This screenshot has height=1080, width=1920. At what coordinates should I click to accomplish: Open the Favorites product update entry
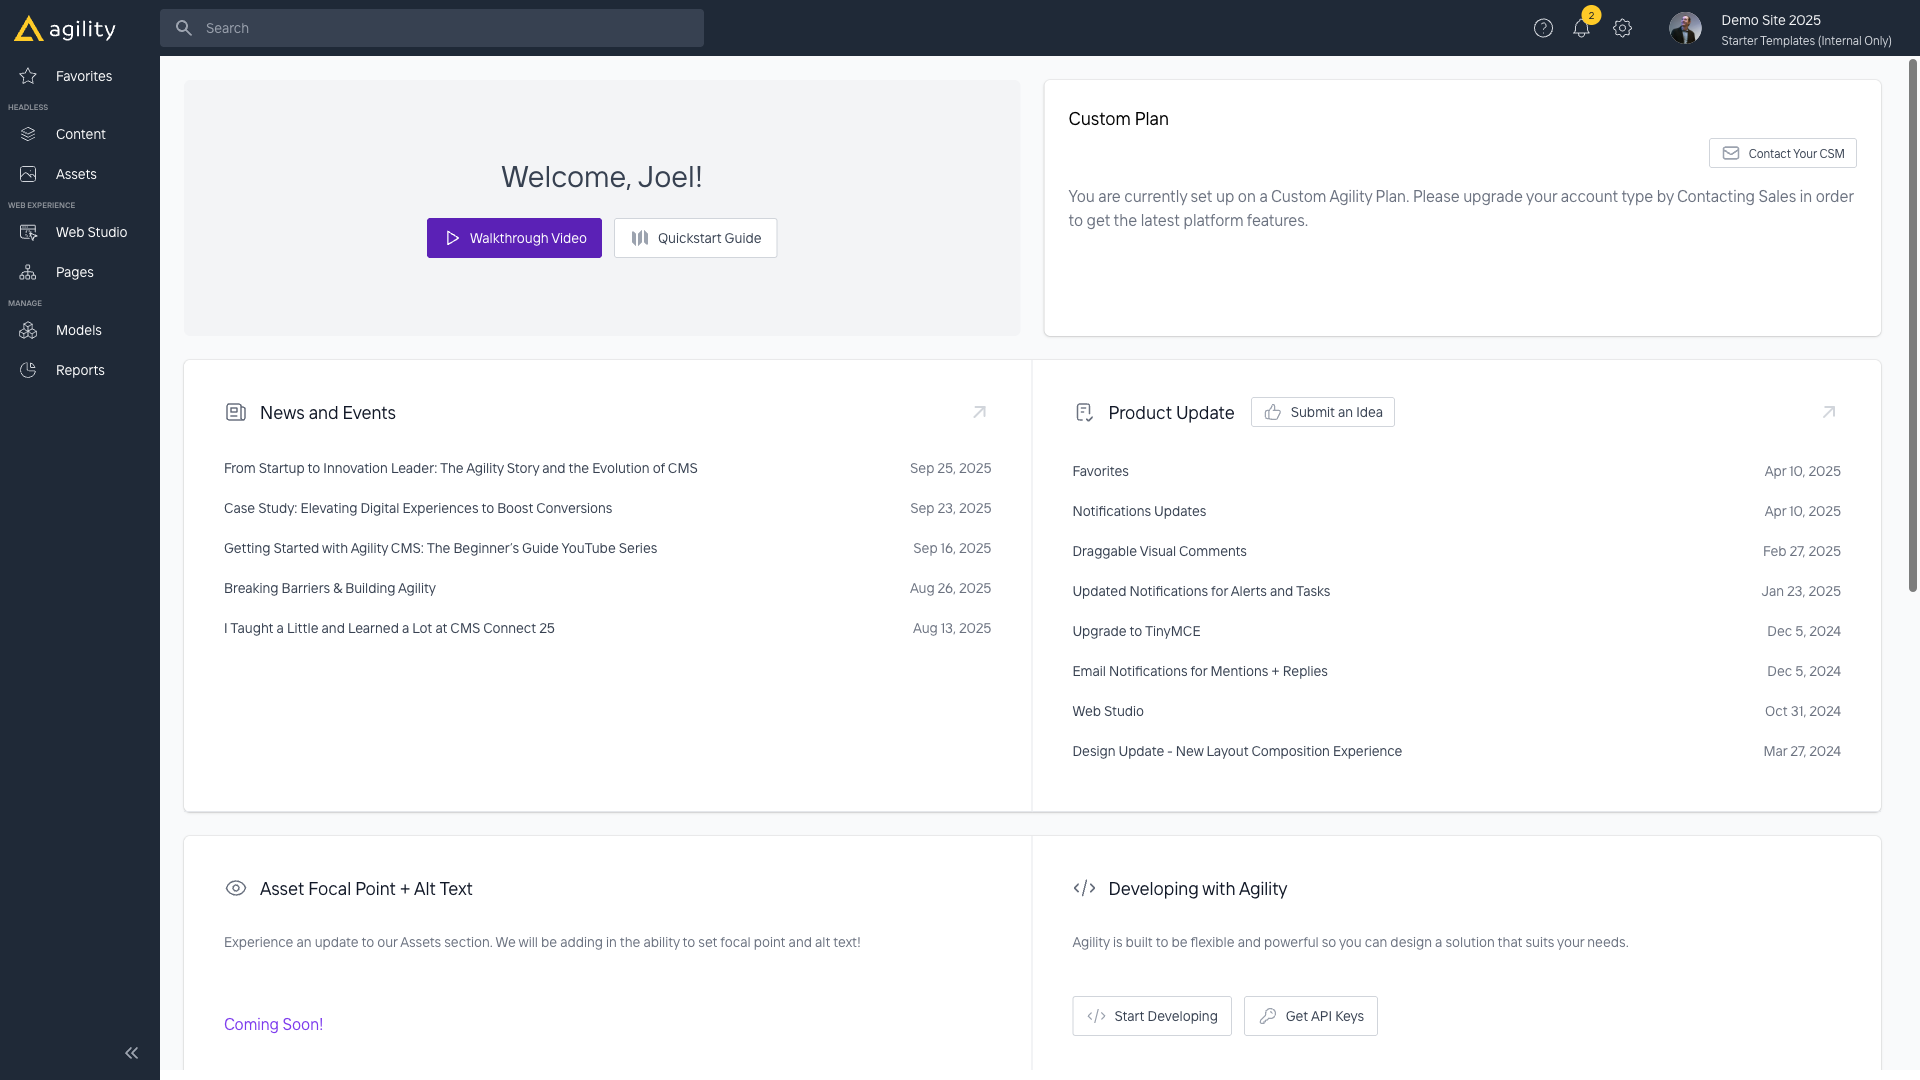tap(1100, 471)
